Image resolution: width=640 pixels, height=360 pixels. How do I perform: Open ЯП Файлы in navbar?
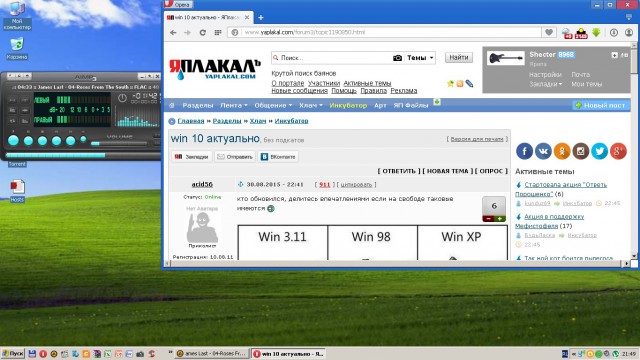click(x=411, y=105)
